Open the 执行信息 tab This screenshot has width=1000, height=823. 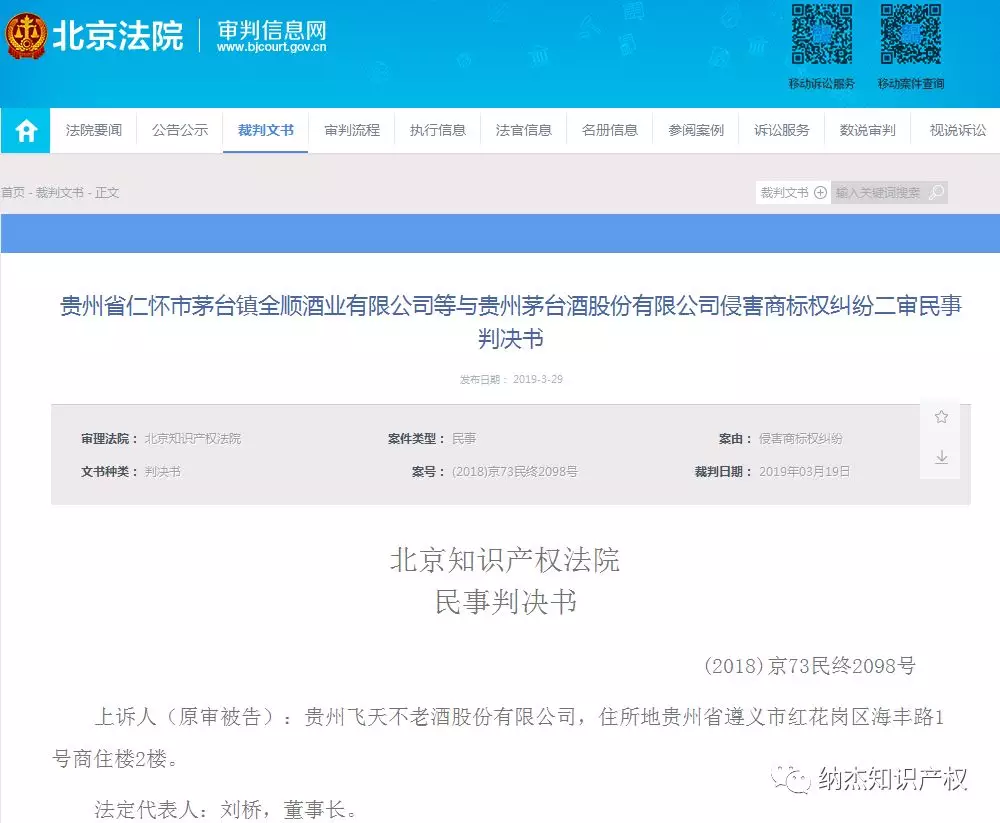point(437,130)
